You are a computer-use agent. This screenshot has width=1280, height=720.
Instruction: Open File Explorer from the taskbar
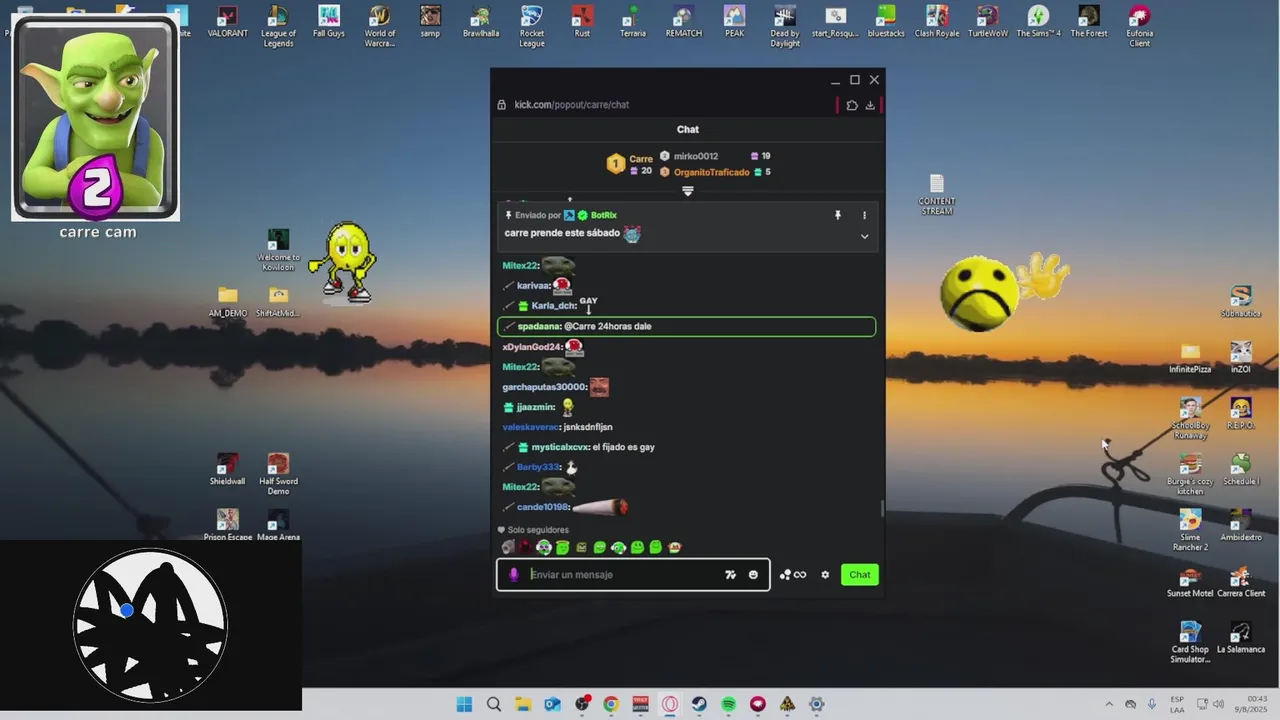(523, 704)
